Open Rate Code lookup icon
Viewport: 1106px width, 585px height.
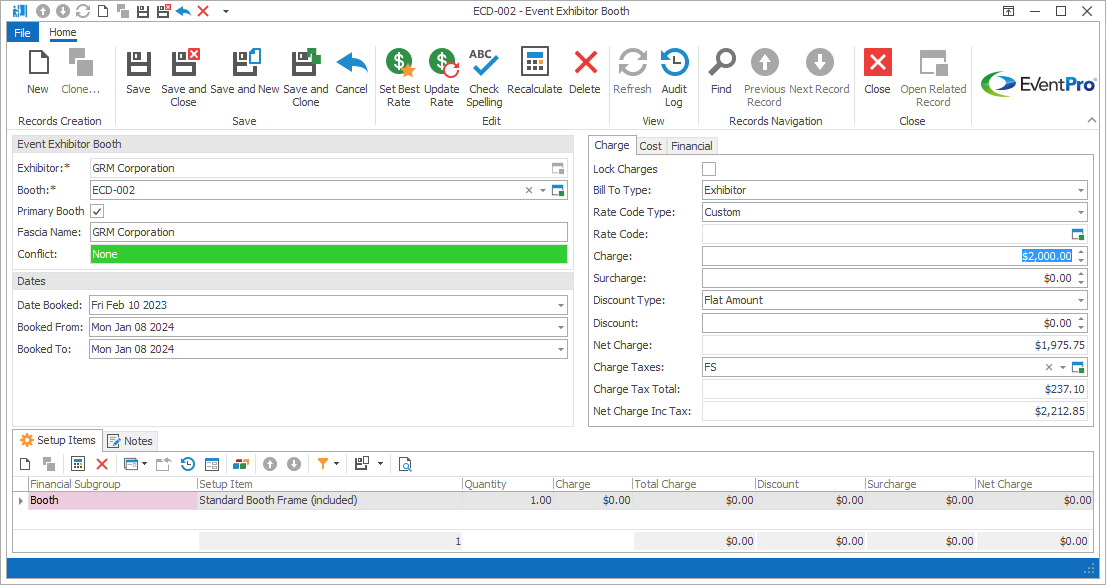[1077, 234]
